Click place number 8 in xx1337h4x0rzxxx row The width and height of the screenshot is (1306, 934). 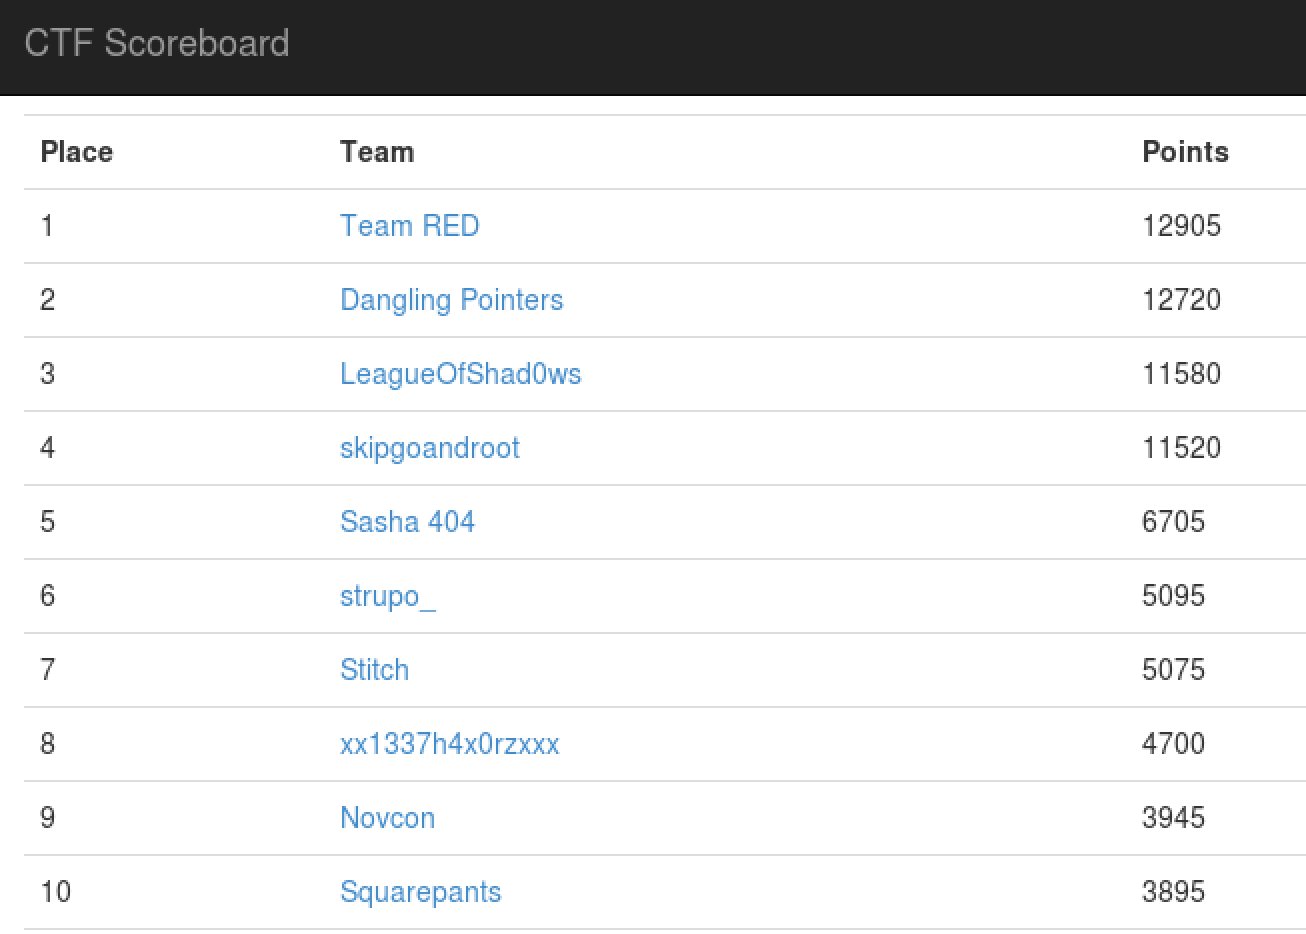pyautogui.click(x=47, y=743)
